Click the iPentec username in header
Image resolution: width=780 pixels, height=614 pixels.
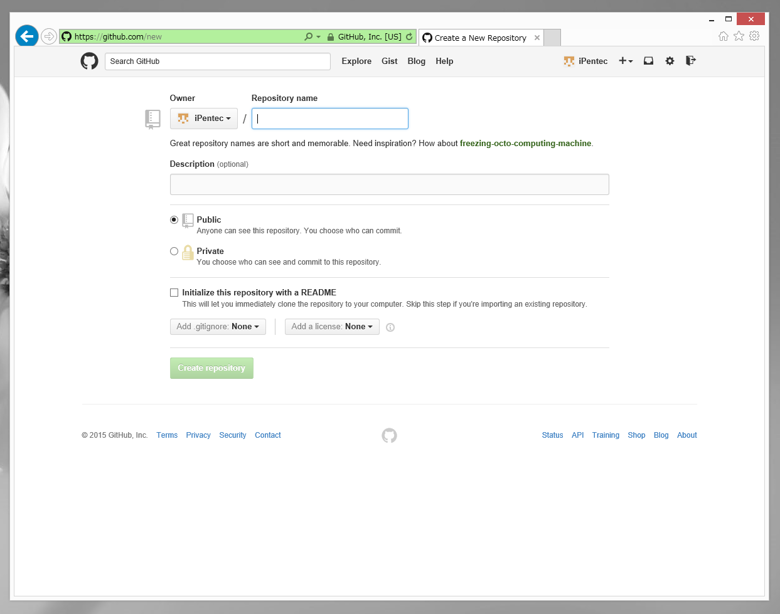[x=593, y=61]
